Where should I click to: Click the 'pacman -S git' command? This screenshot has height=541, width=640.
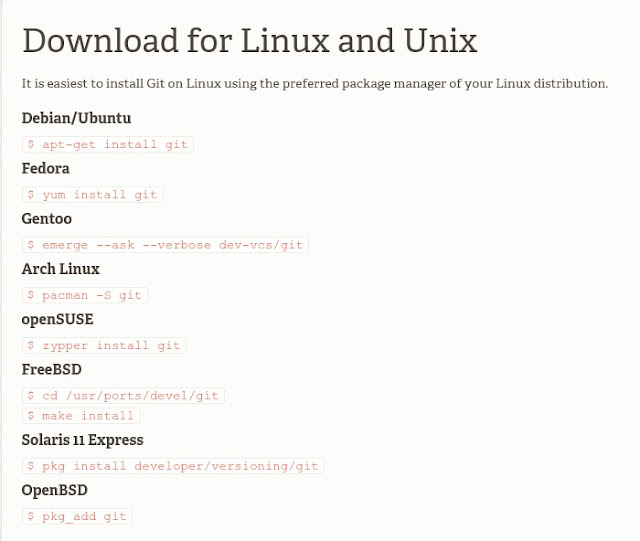[x=85, y=295]
